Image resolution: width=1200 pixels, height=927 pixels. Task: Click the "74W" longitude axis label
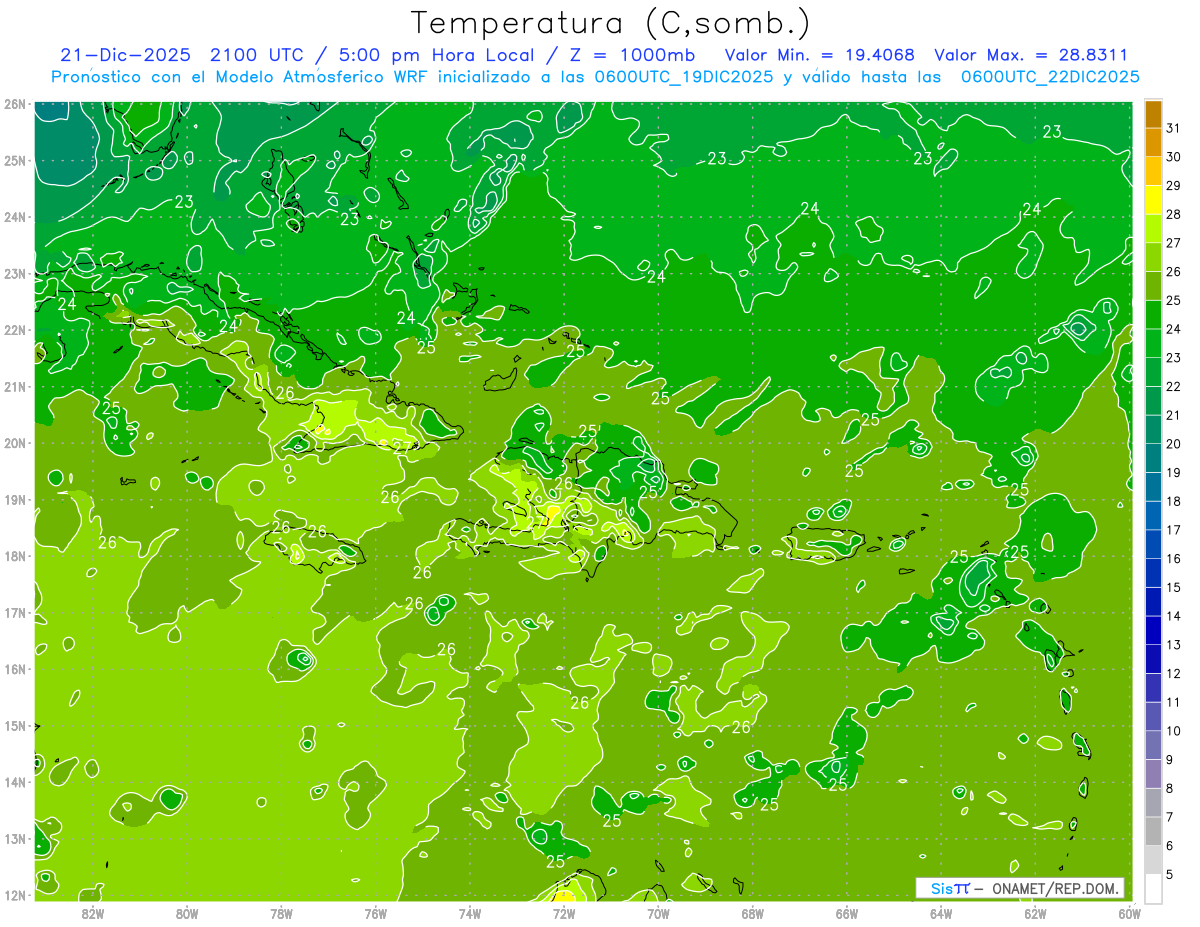point(470,913)
